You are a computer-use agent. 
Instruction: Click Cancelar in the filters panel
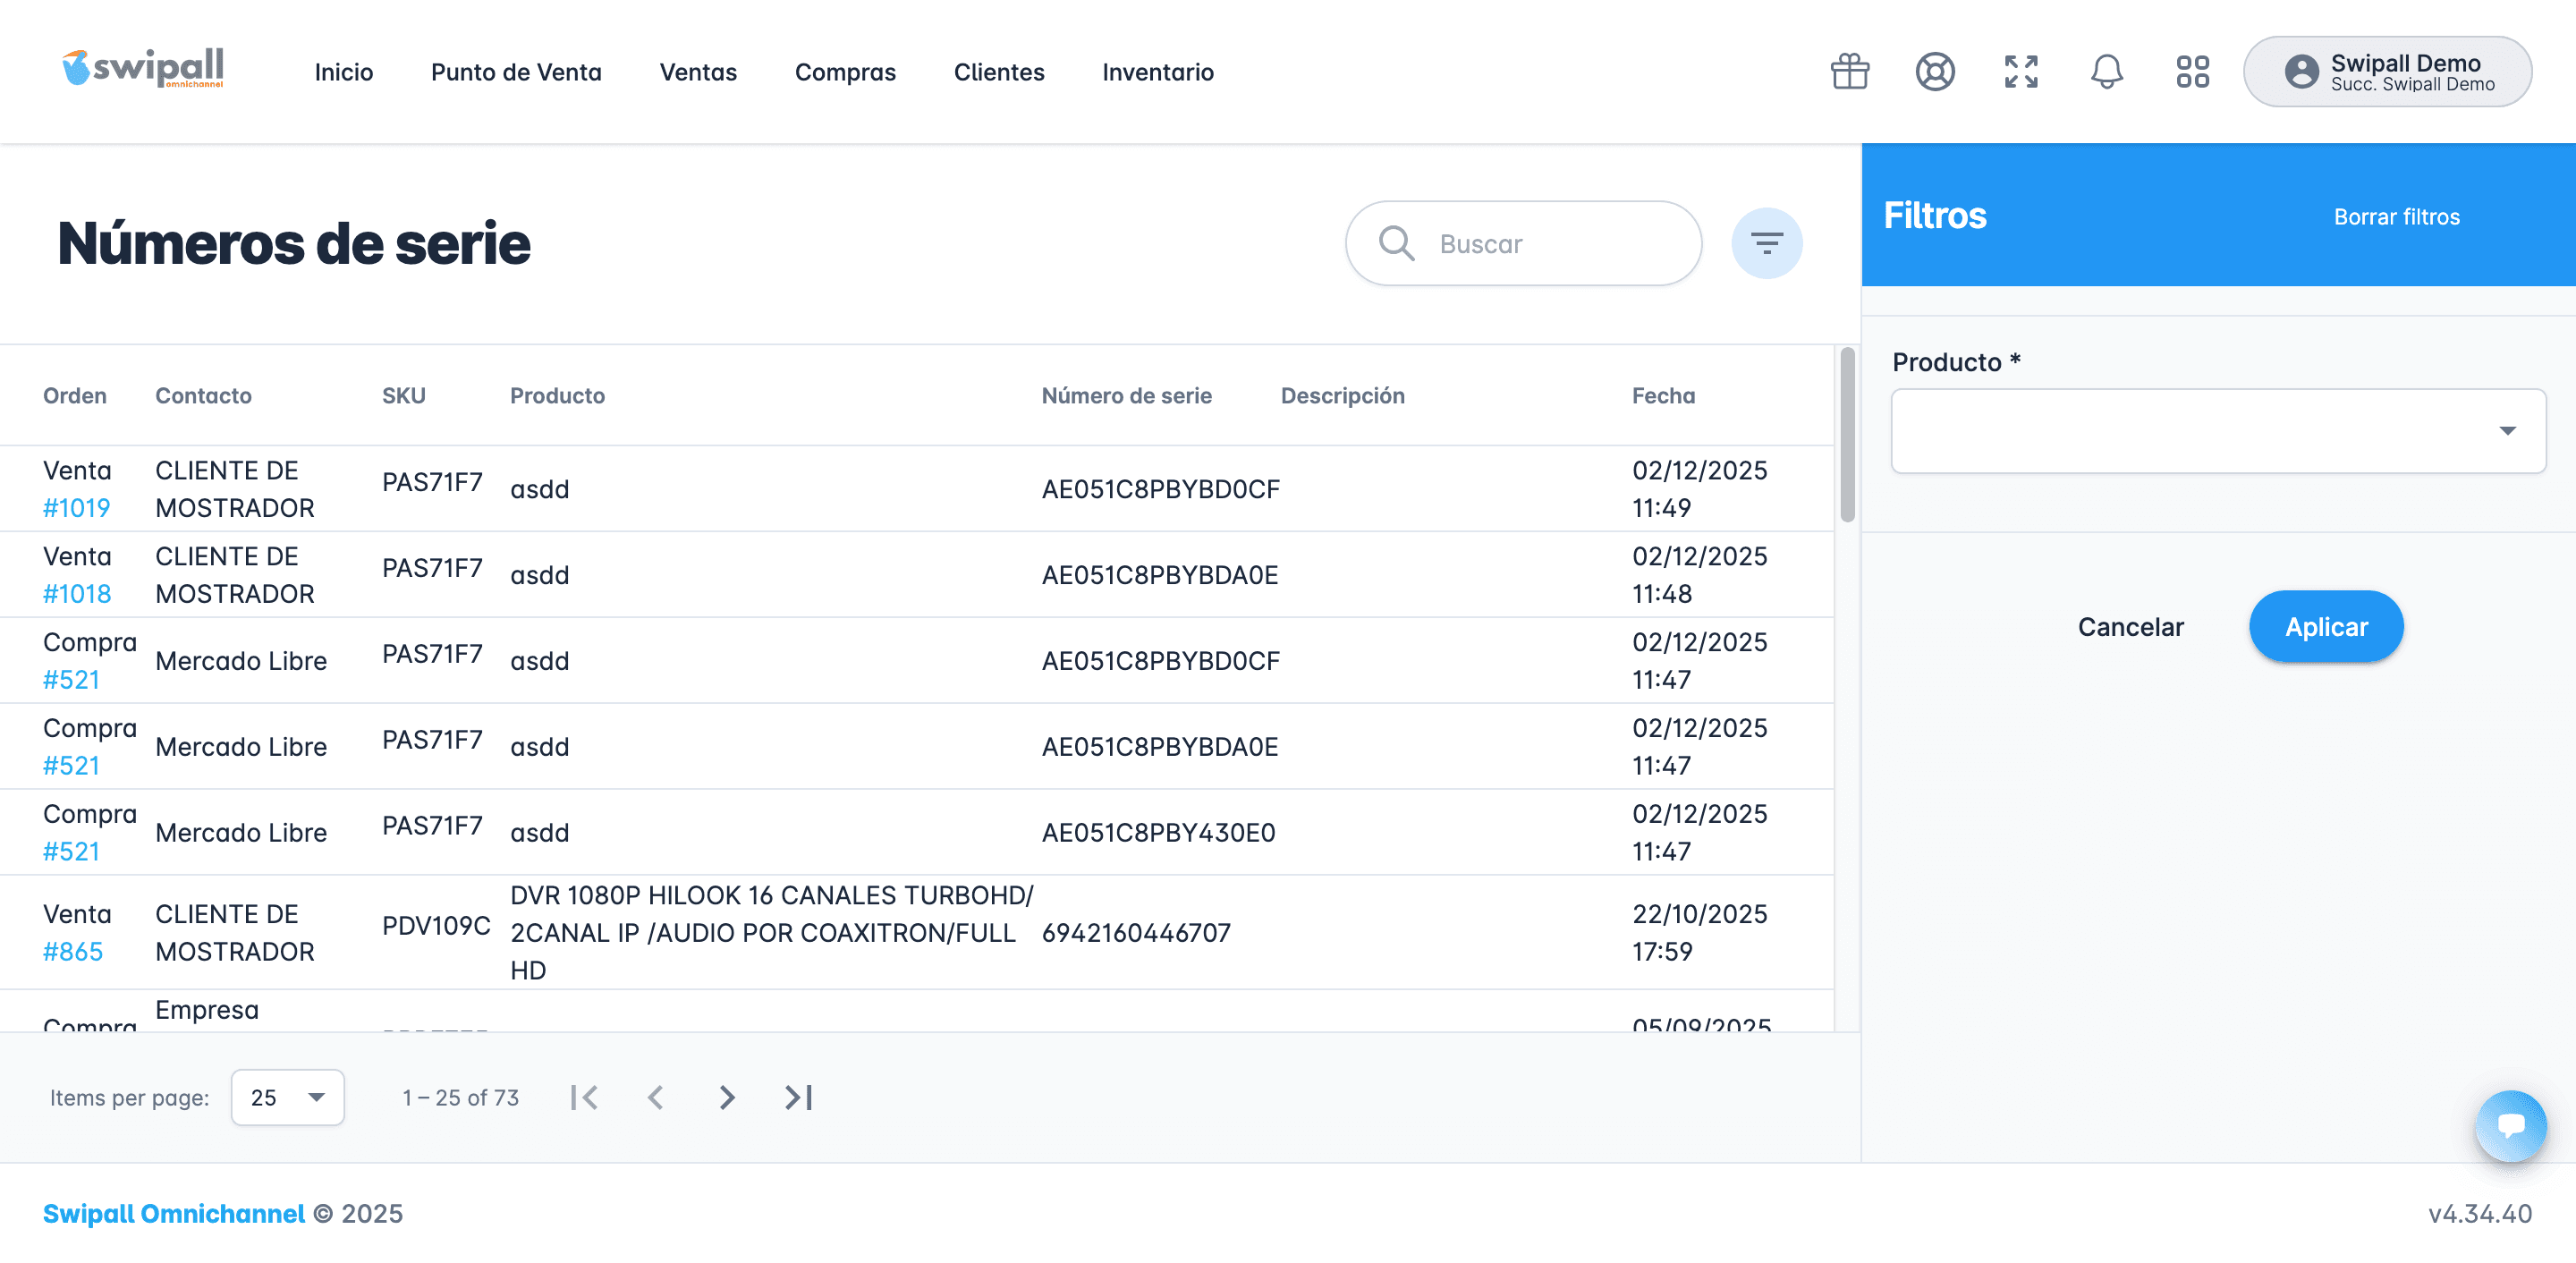[2130, 627]
